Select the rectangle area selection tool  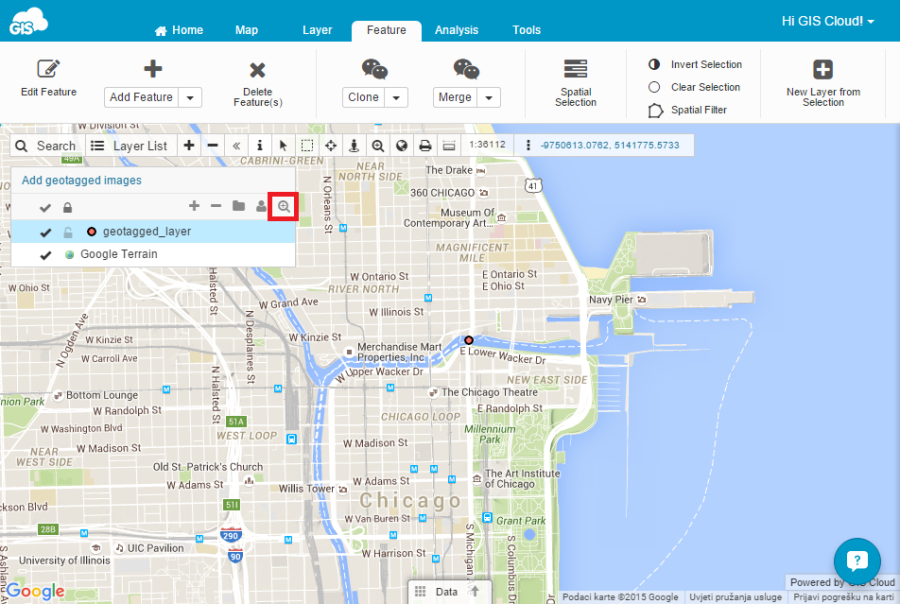click(307, 145)
